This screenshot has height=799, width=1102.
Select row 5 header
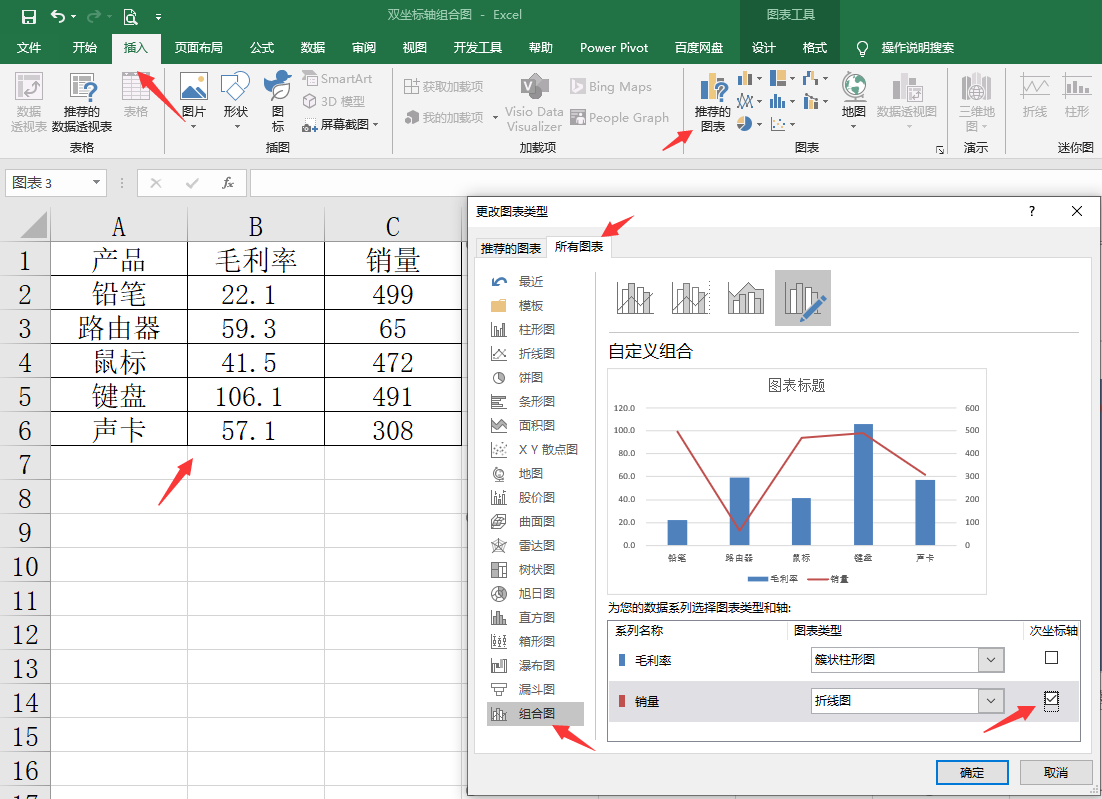[x=25, y=396]
